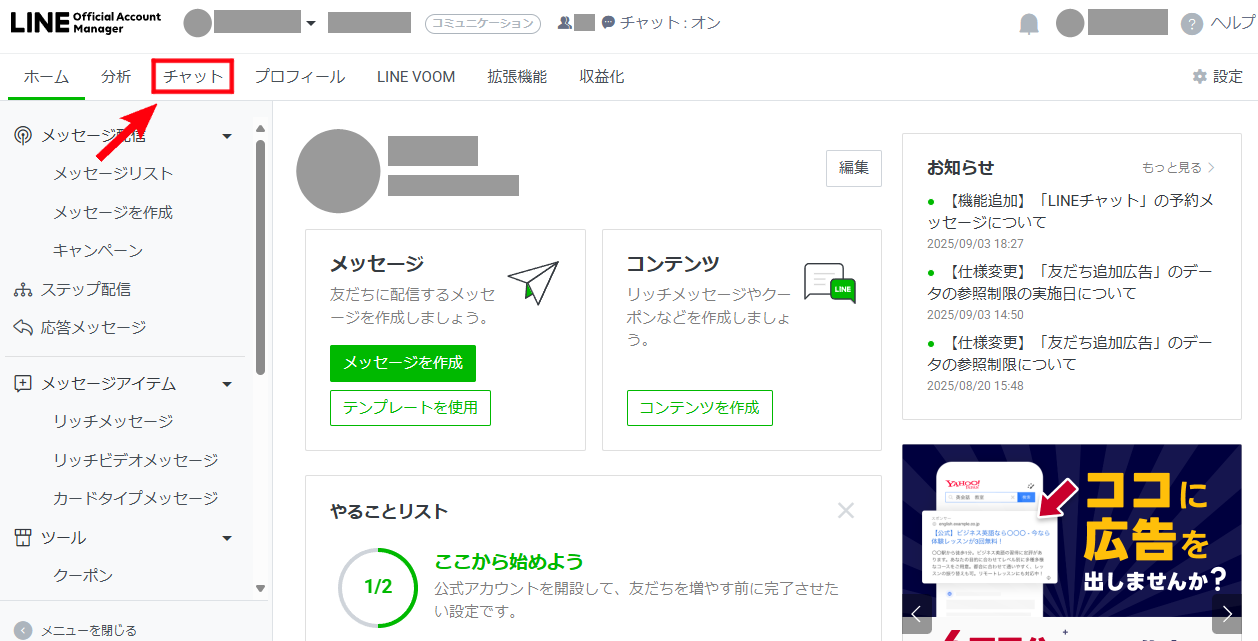Show previous ad banner with left arrow

pos(917,613)
